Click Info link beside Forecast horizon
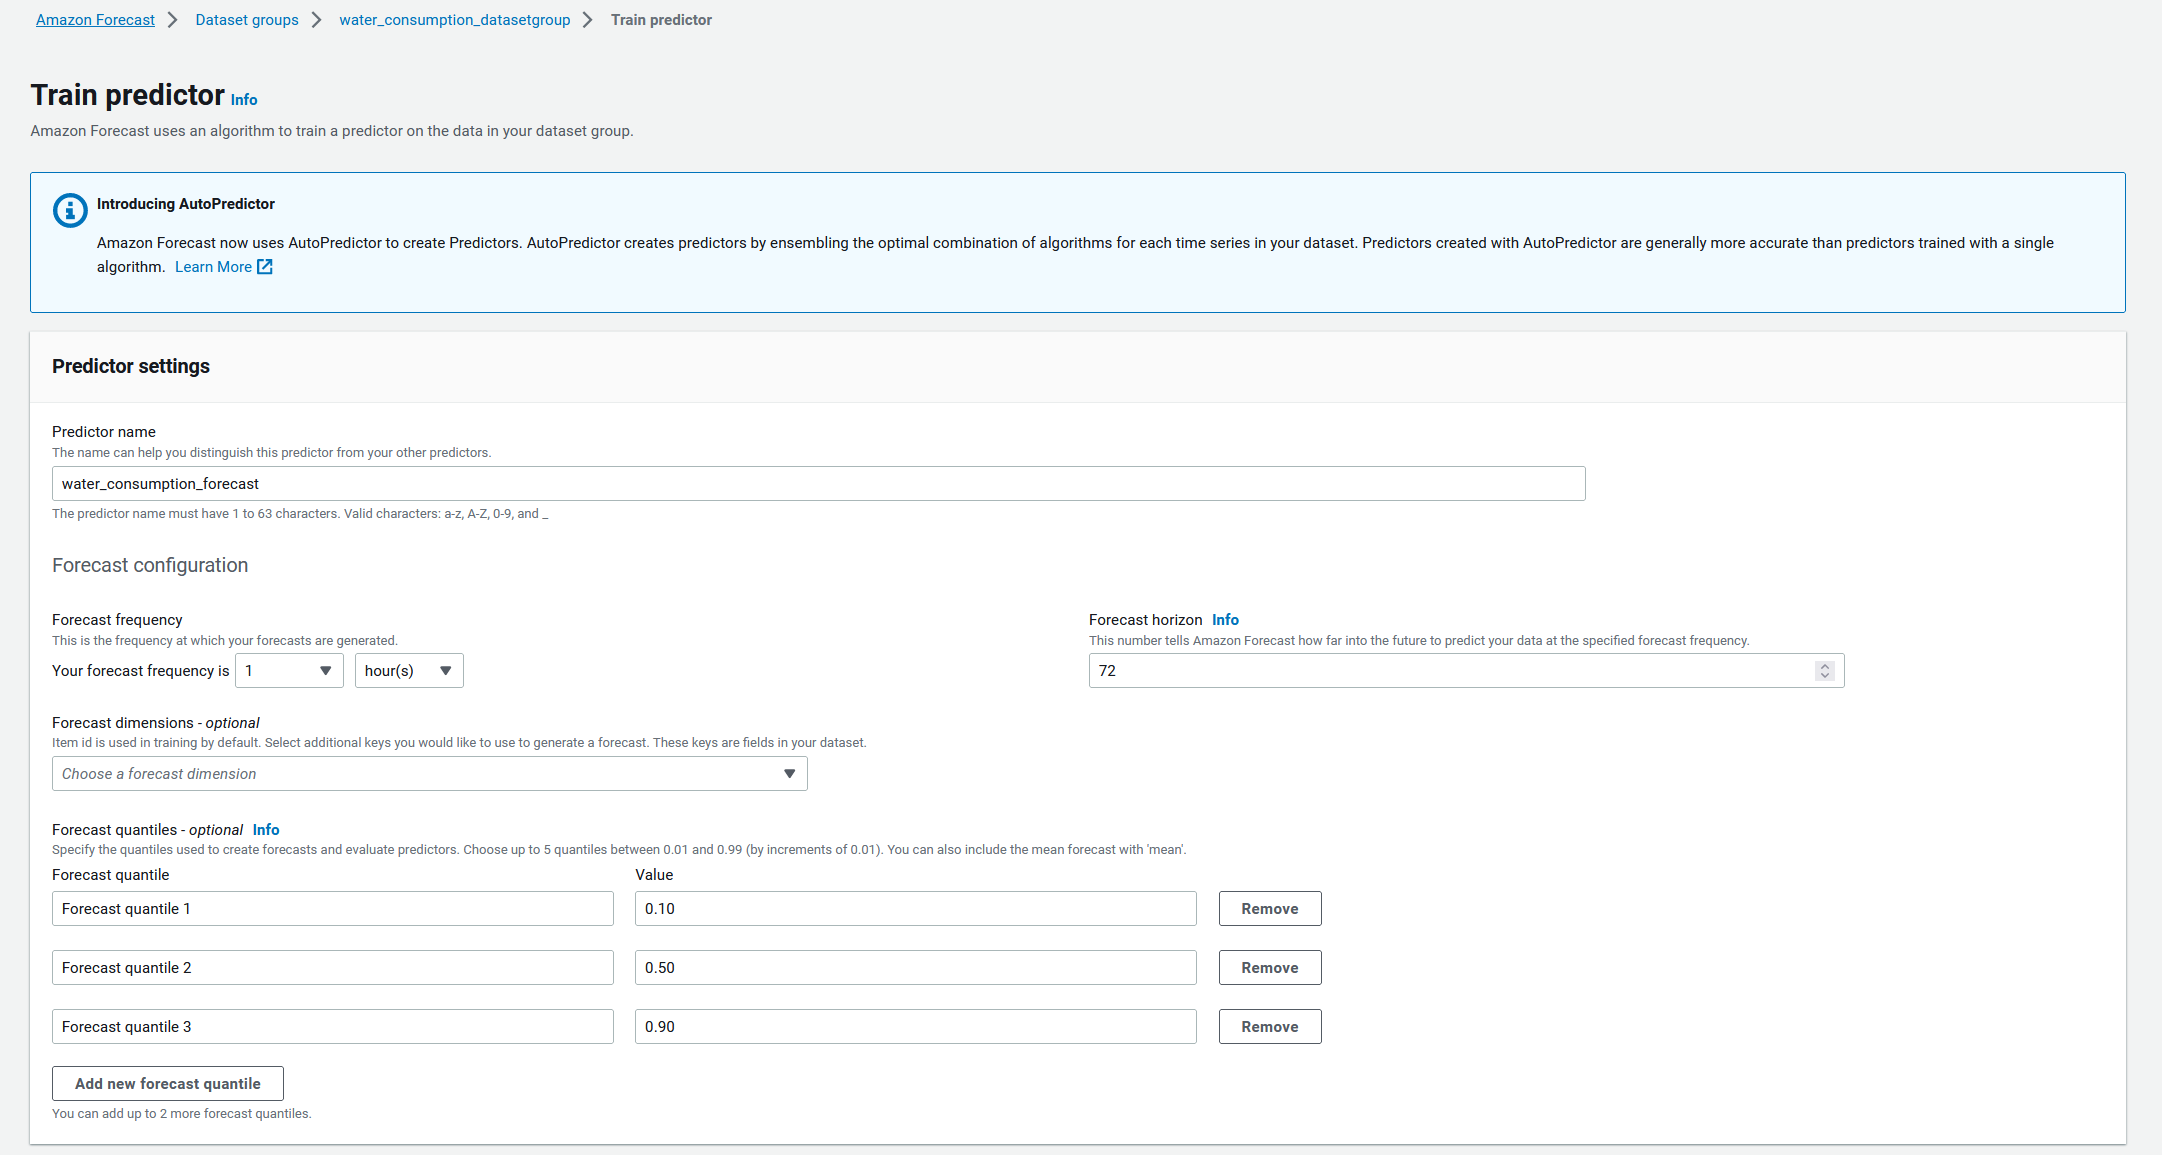The width and height of the screenshot is (2162, 1155). coord(1225,620)
